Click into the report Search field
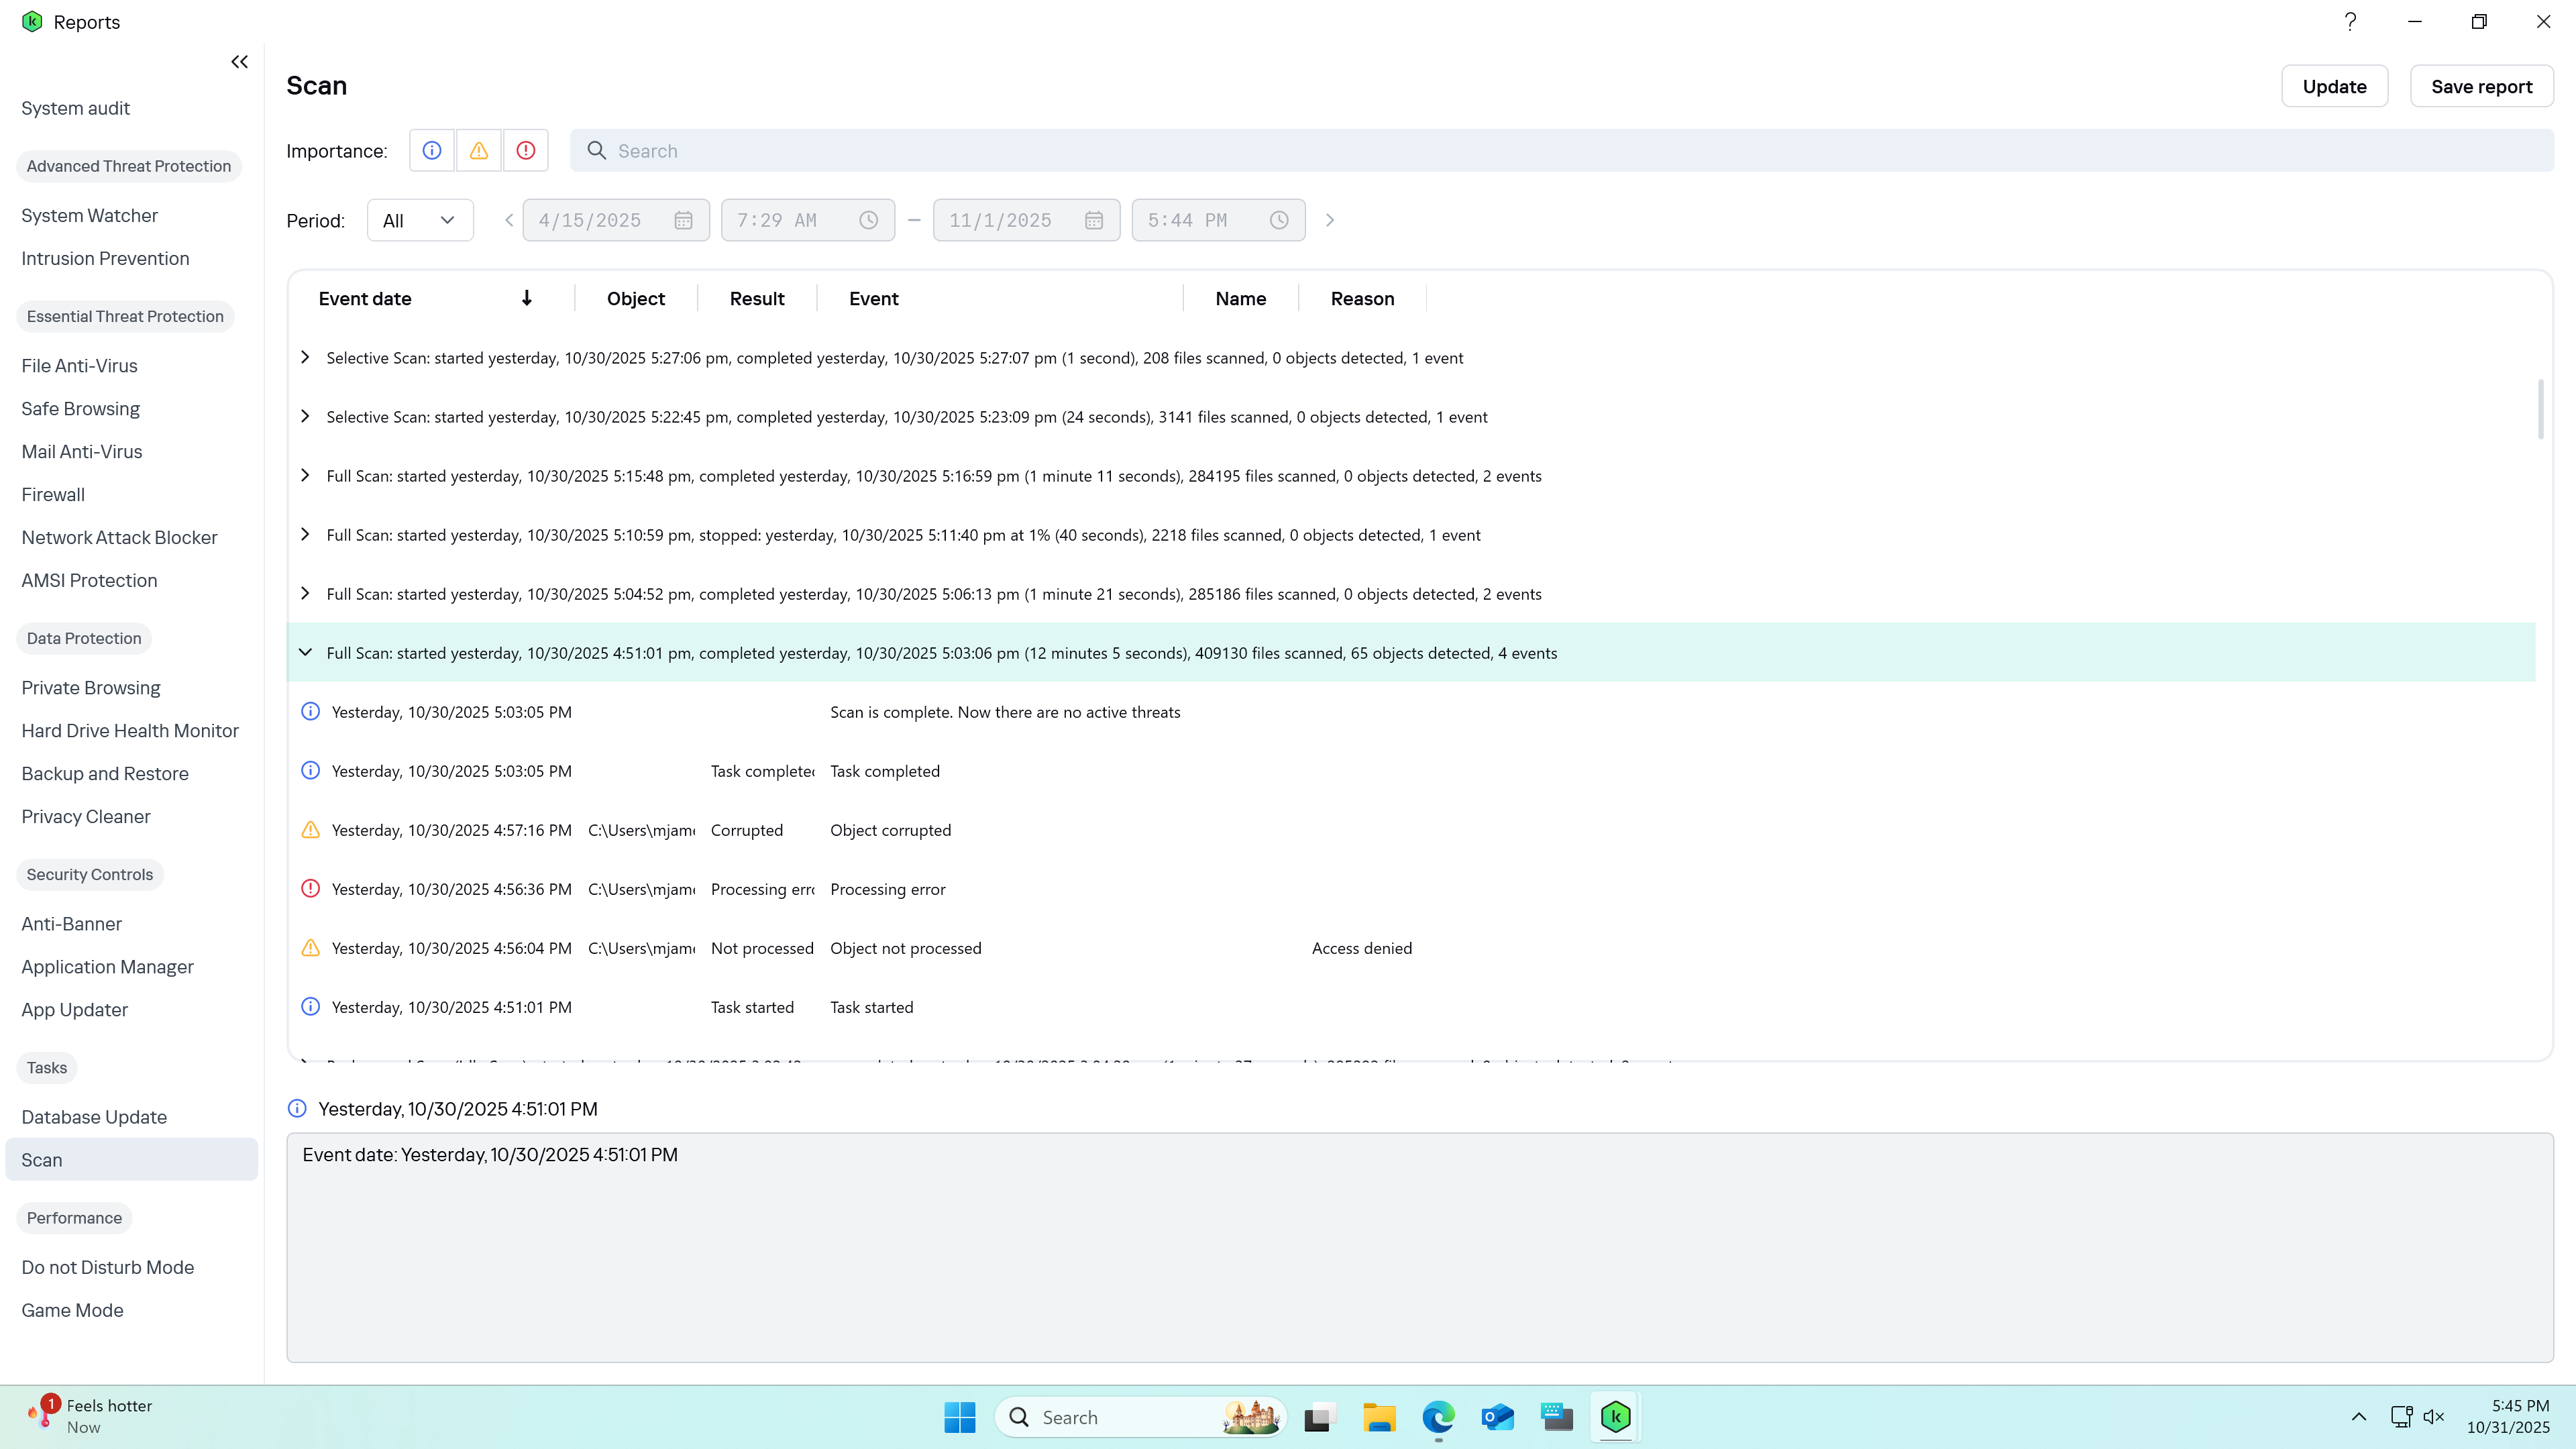The image size is (2576, 1449). pyautogui.click(x=1562, y=151)
